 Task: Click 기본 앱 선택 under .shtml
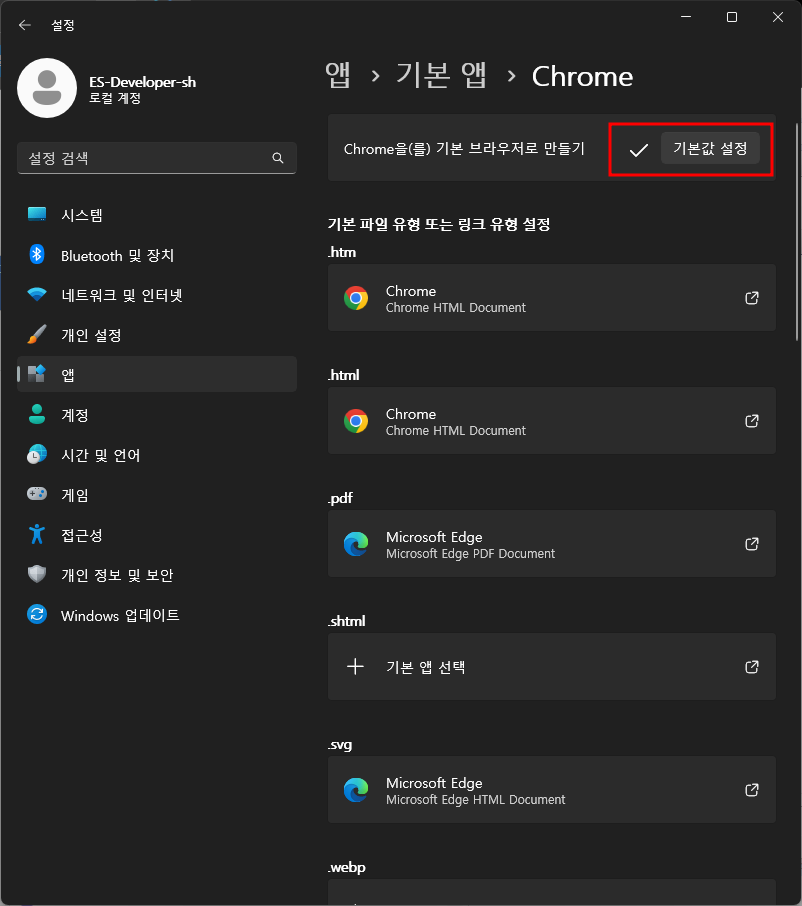click(552, 667)
